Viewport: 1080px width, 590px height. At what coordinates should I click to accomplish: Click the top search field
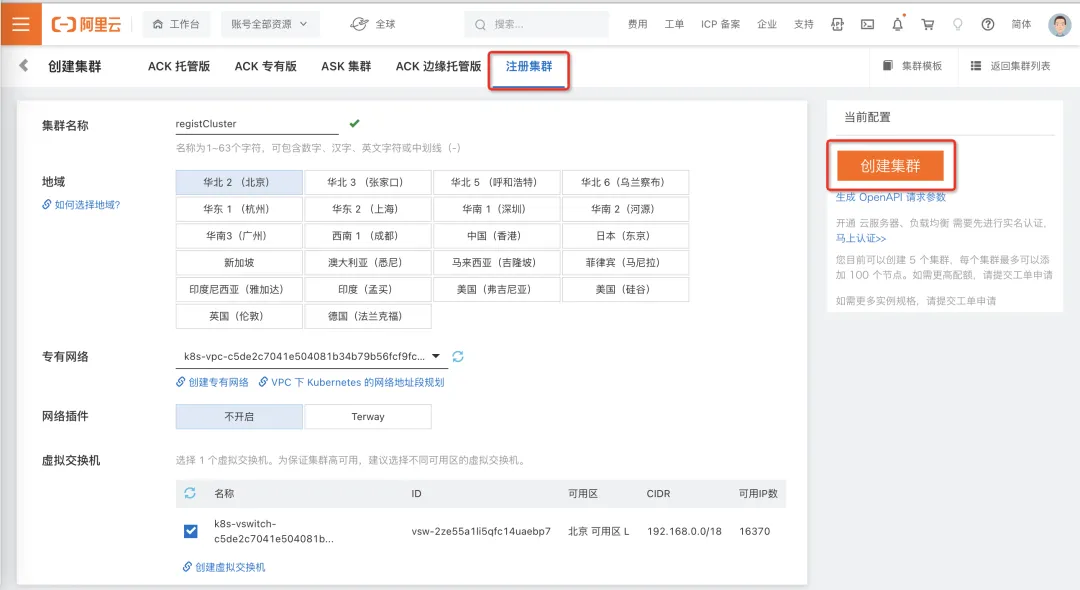[x=537, y=24]
